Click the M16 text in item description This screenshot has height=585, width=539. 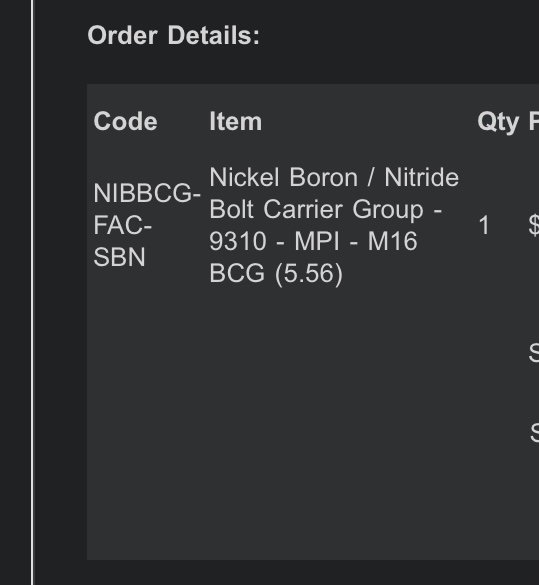point(392,241)
